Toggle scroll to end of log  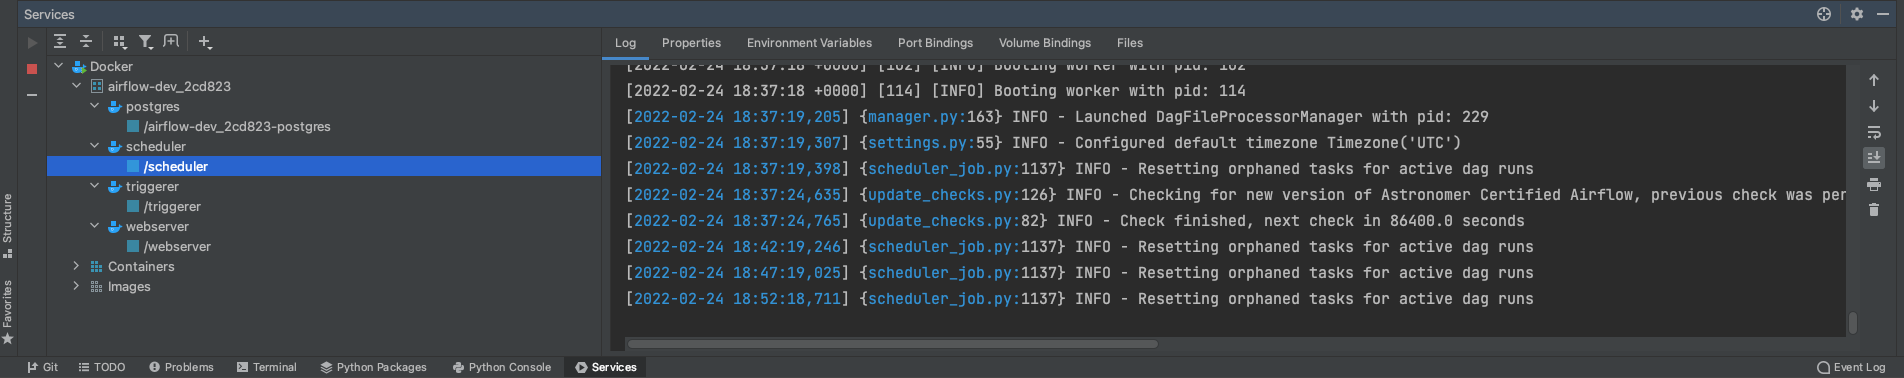click(1874, 158)
